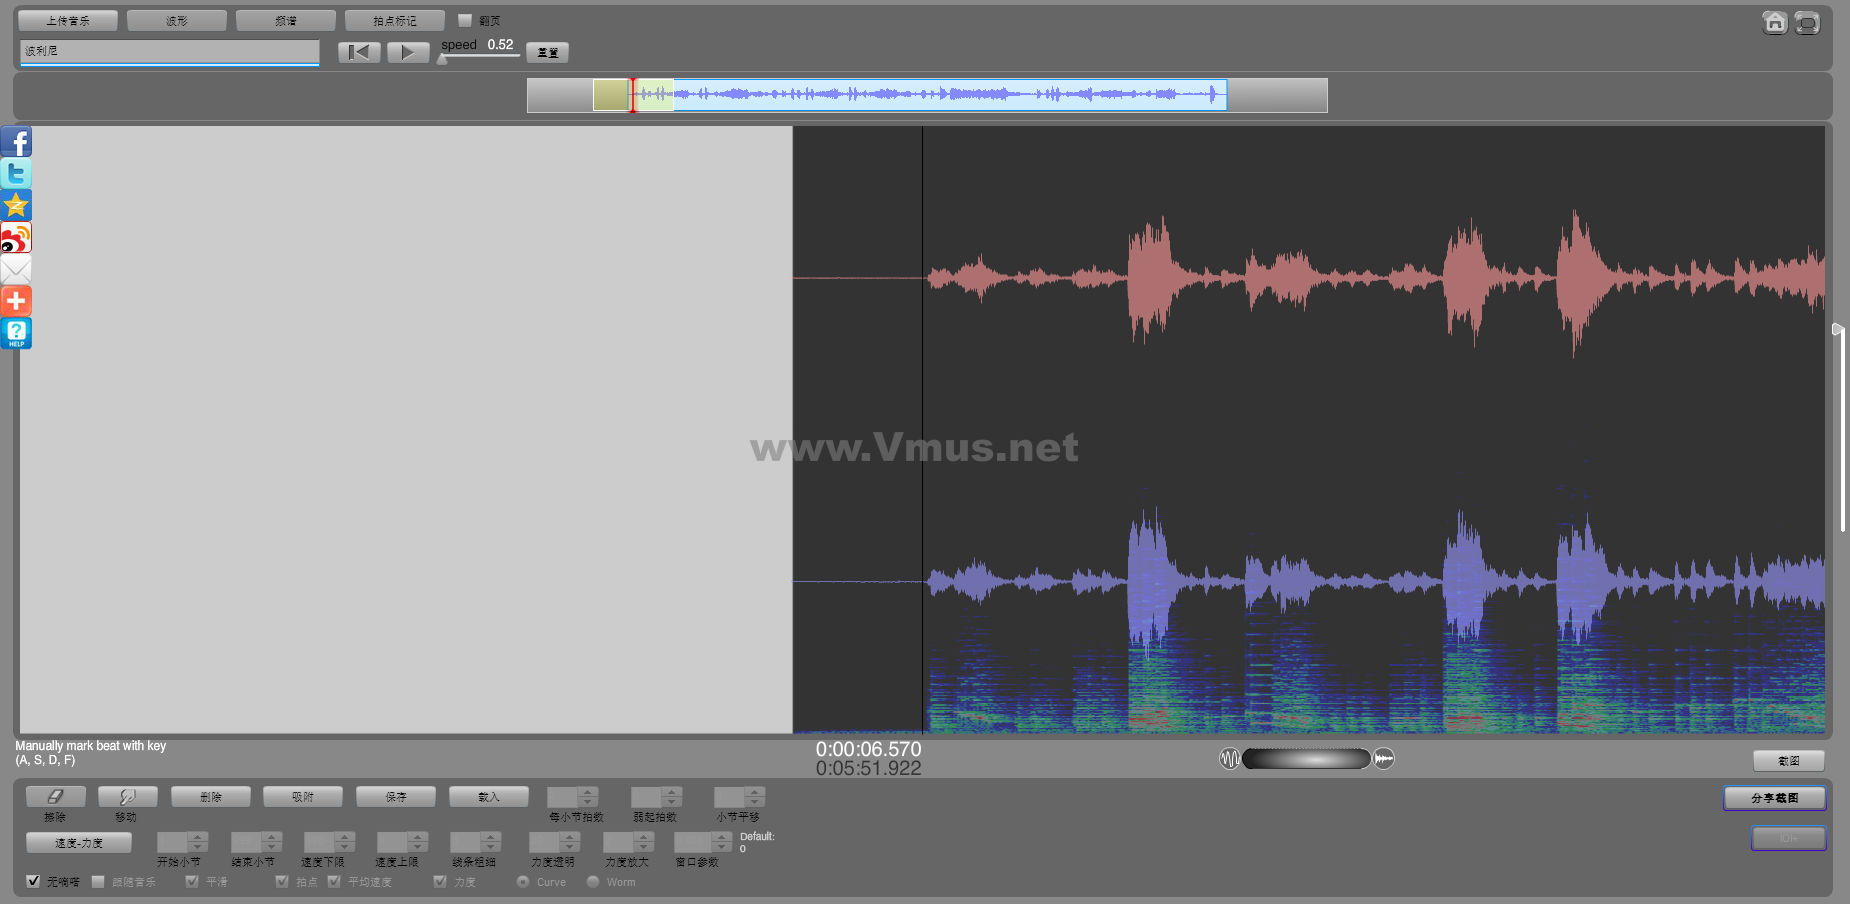This screenshot has height=904, width=1850.
Task: Click the 结束小节 stepper down arrow
Action: pyautogui.click(x=272, y=847)
